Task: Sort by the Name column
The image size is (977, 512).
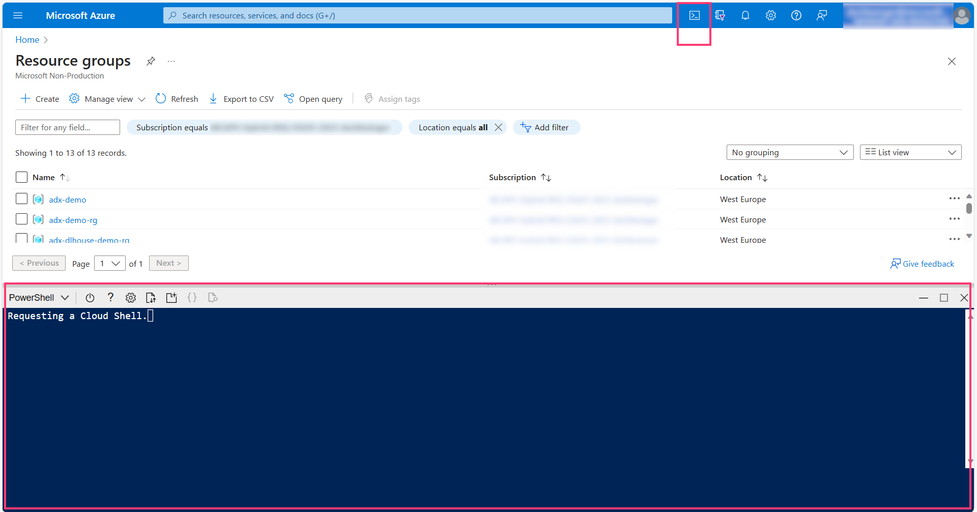Action: point(50,178)
